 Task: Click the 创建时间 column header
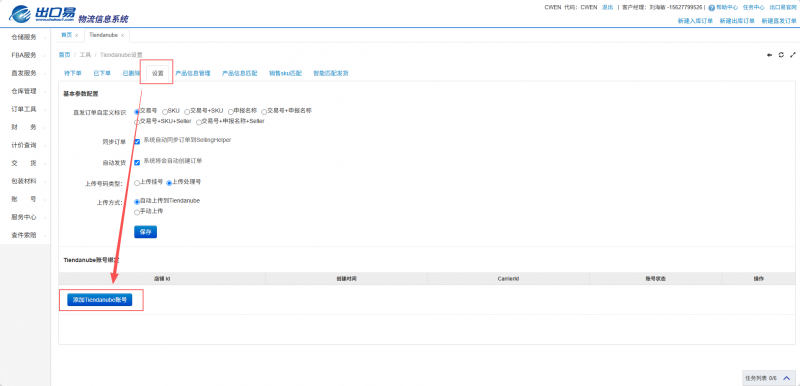pyautogui.click(x=346, y=279)
